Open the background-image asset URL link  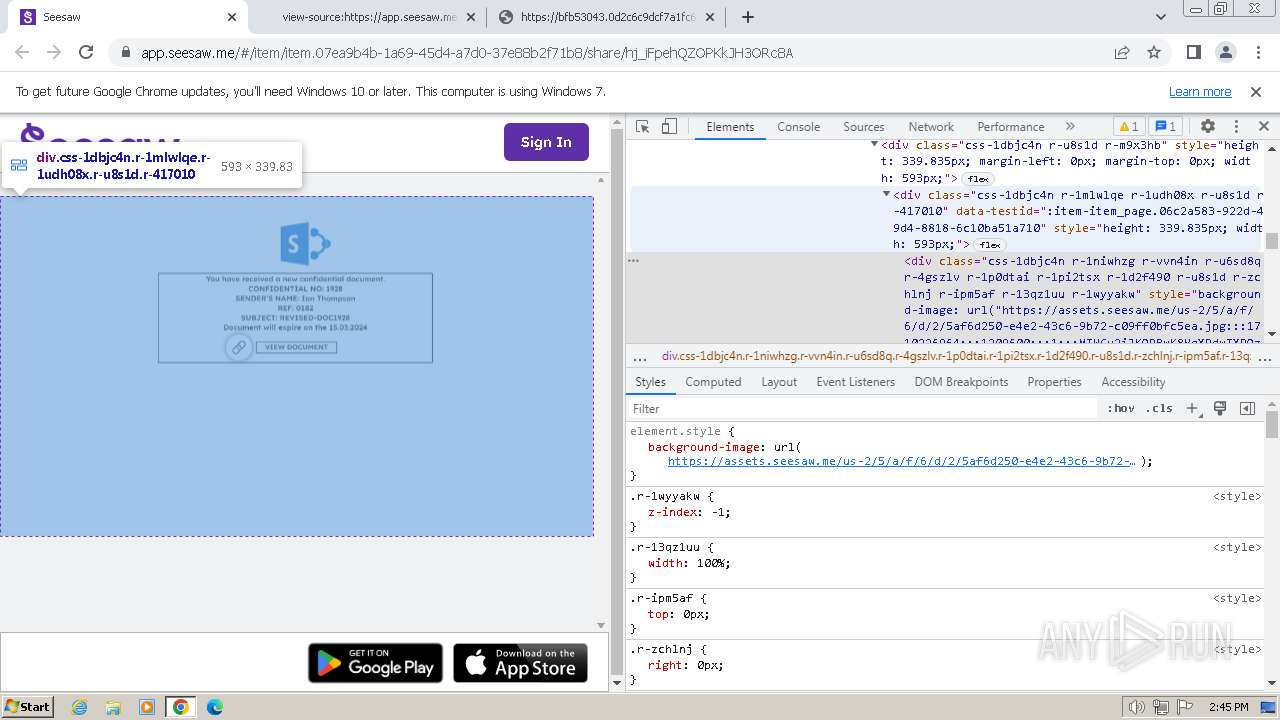tap(901, 461)
